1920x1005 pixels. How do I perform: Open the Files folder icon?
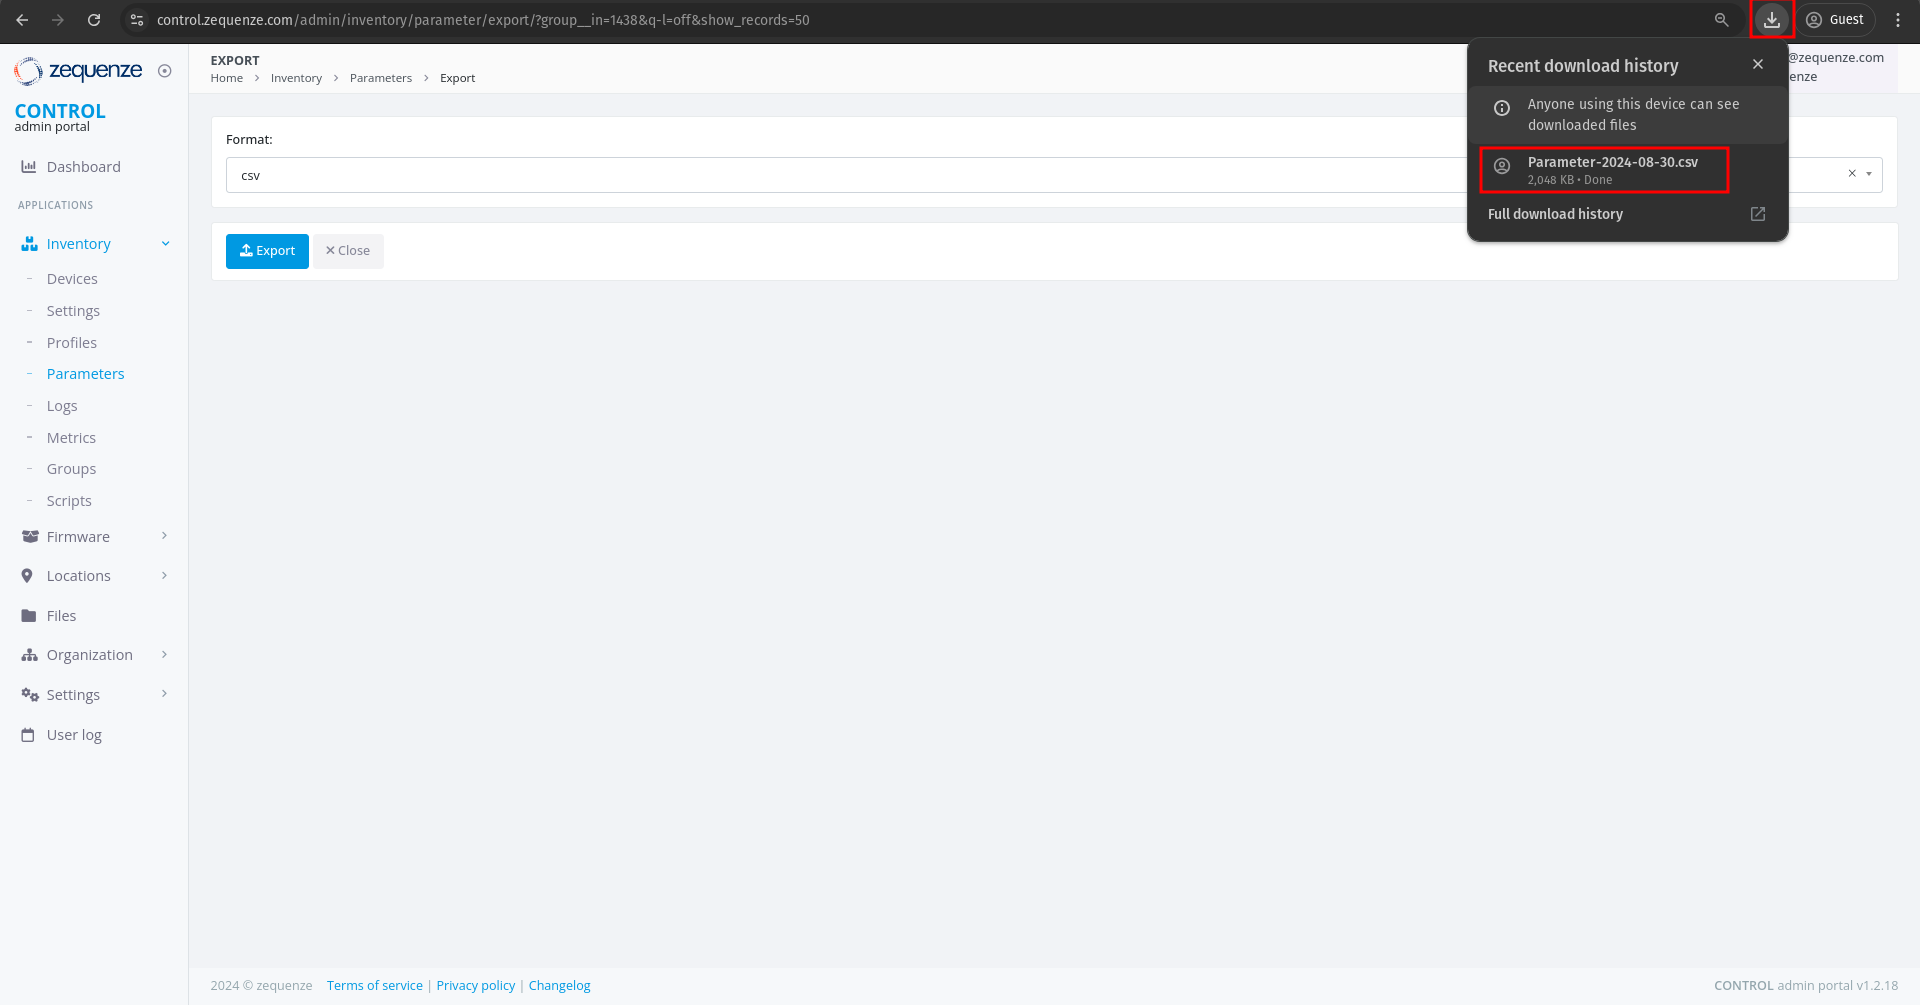(27, 615)
